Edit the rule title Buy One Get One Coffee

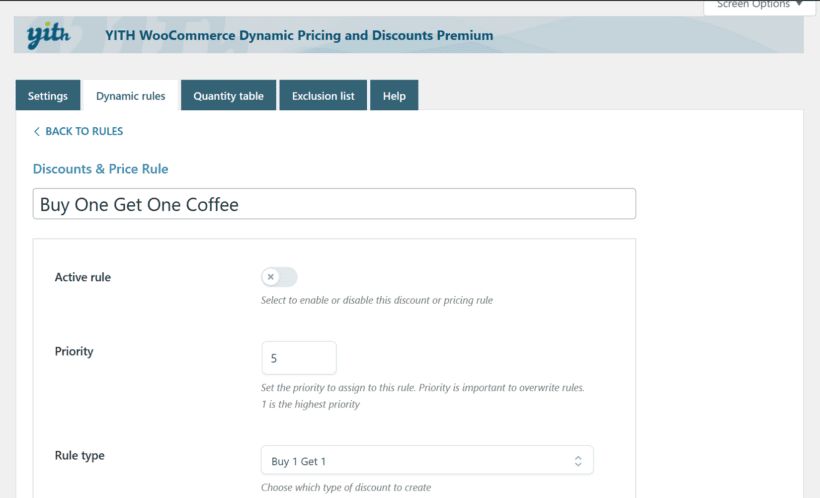tap(334, 204)
